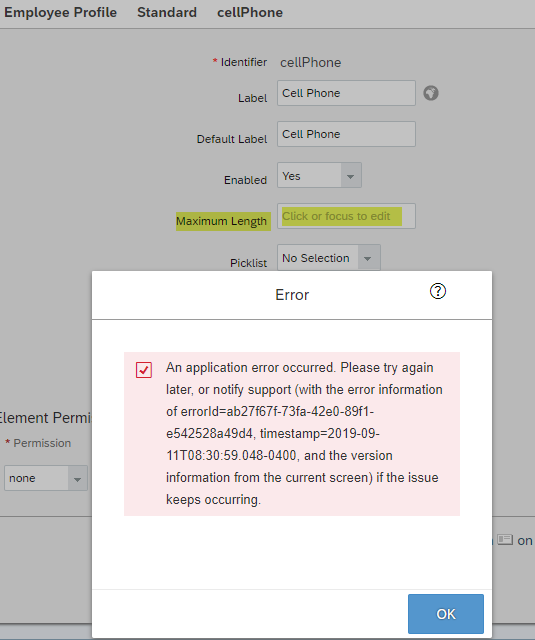
Task: Click the Maximum Length edit field
Action: (346, 216)
